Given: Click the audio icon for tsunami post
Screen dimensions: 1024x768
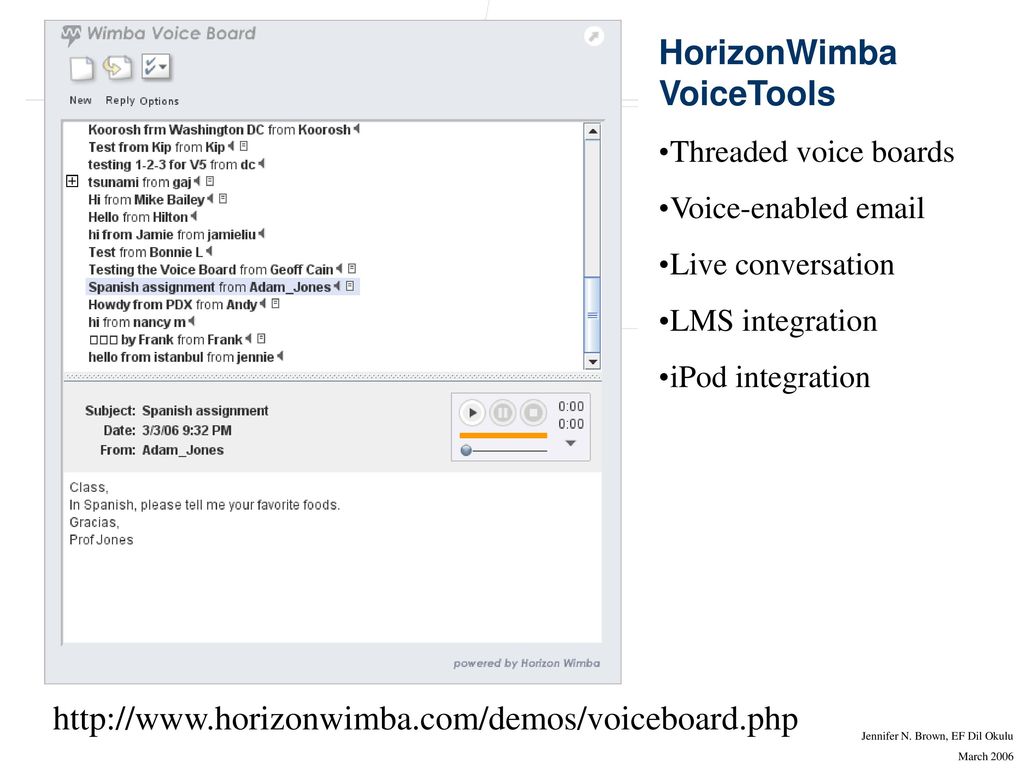Looking at the screenshot, I should pyautogui.click(x=197, y=182).
